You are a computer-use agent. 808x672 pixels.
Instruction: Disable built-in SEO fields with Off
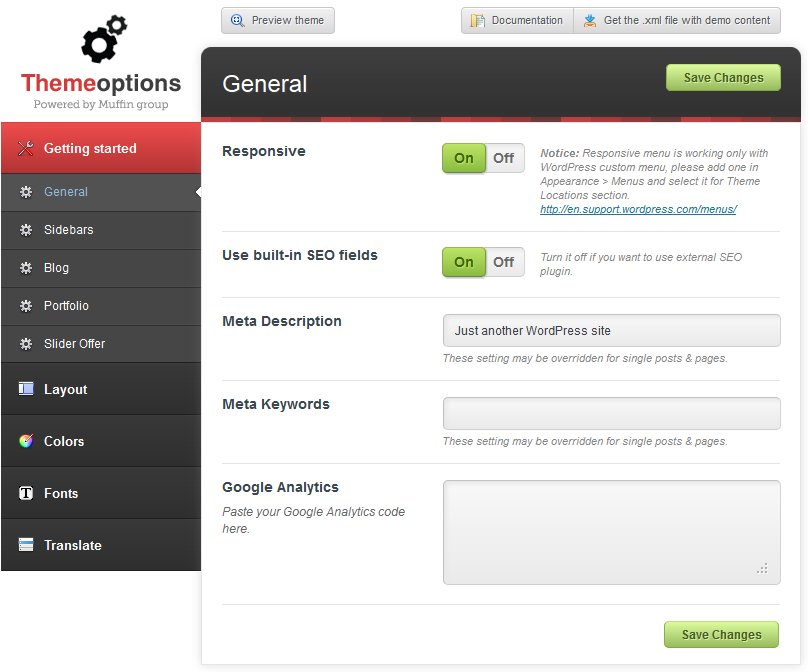click(x=504, y=262)
